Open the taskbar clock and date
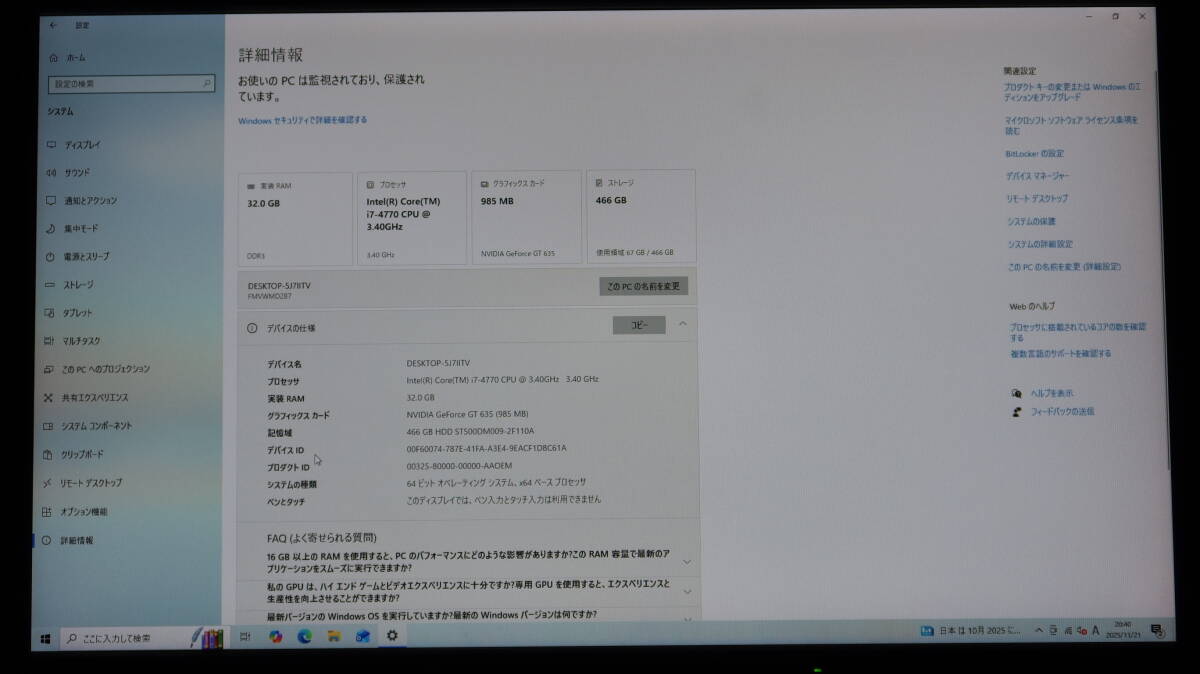Image resolution: width=1200 pixels, height=674 pixels. click(x=1122, y=629)
